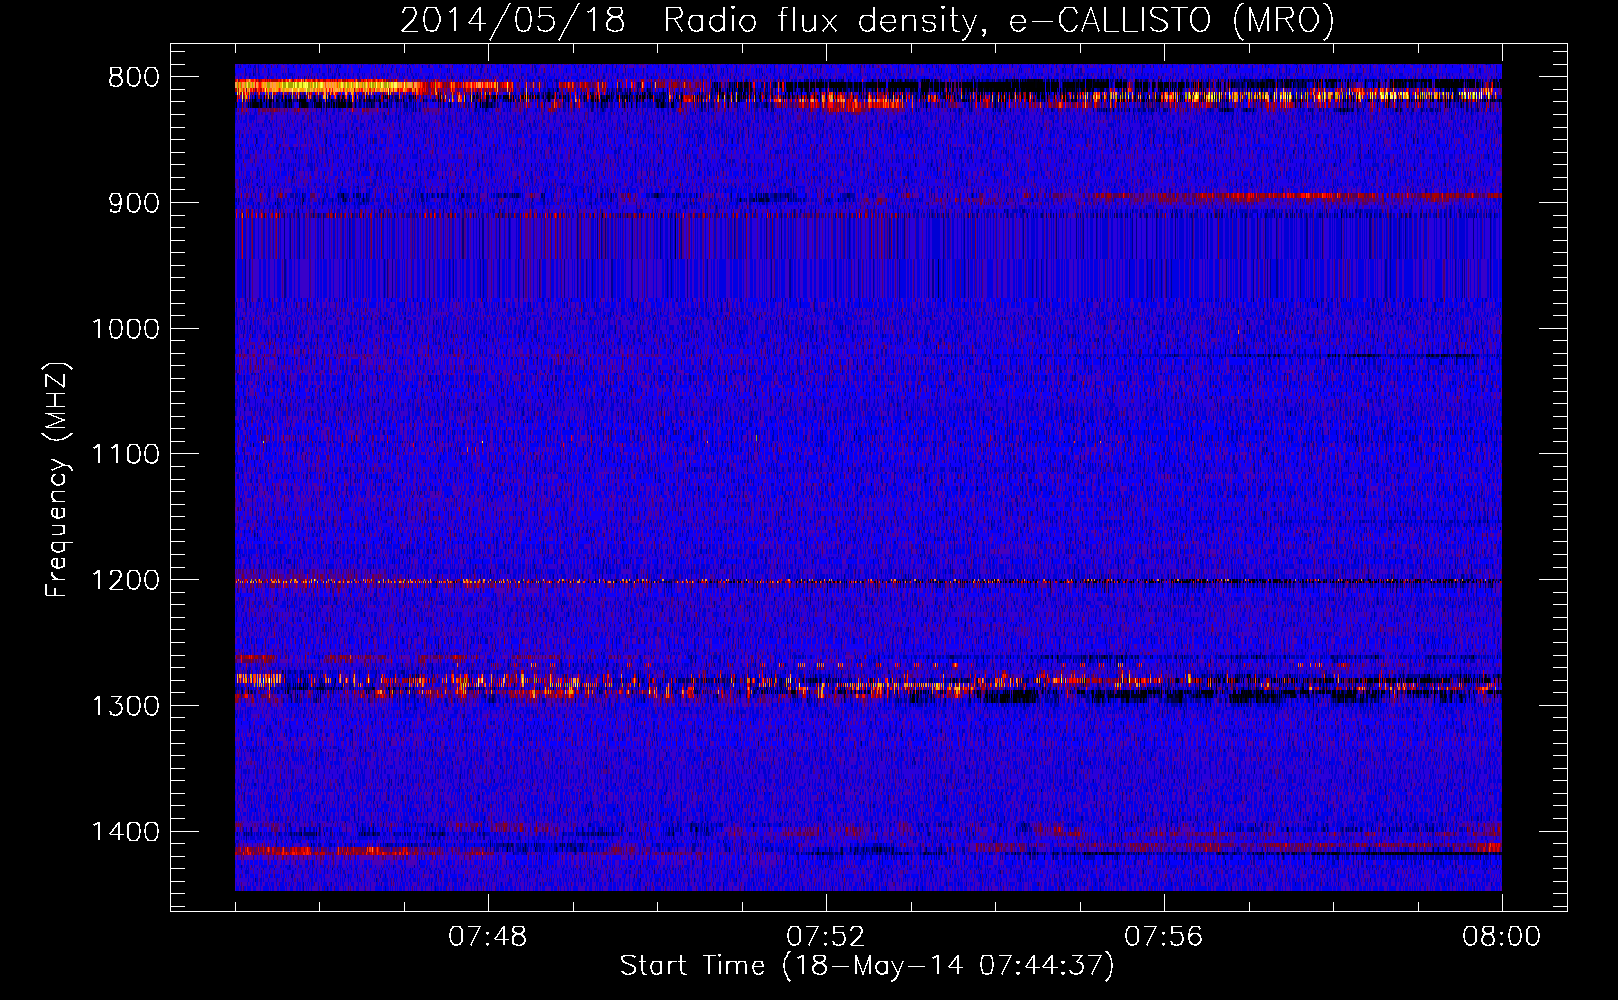The height and width of the screenshot is (1000, 1618).
Task: Click the 900 frequency tick label
Action: tap(133, 203)
